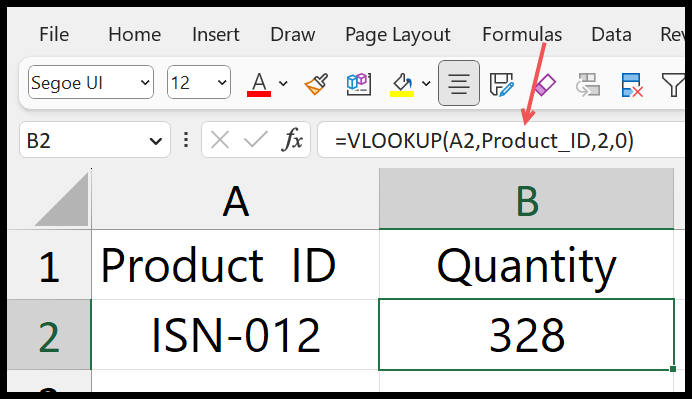Select row 1 header

pos(49,264)
